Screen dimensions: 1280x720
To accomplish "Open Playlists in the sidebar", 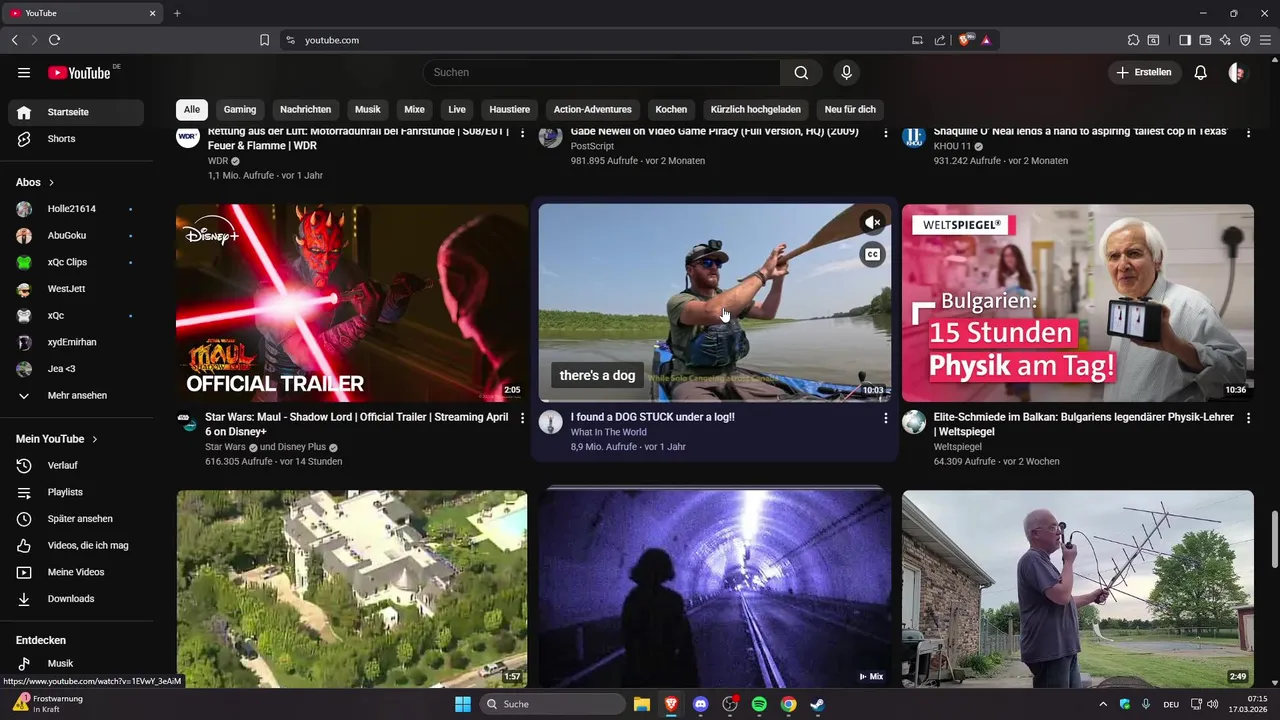I will pyautogui.click(x=76, y=492).
